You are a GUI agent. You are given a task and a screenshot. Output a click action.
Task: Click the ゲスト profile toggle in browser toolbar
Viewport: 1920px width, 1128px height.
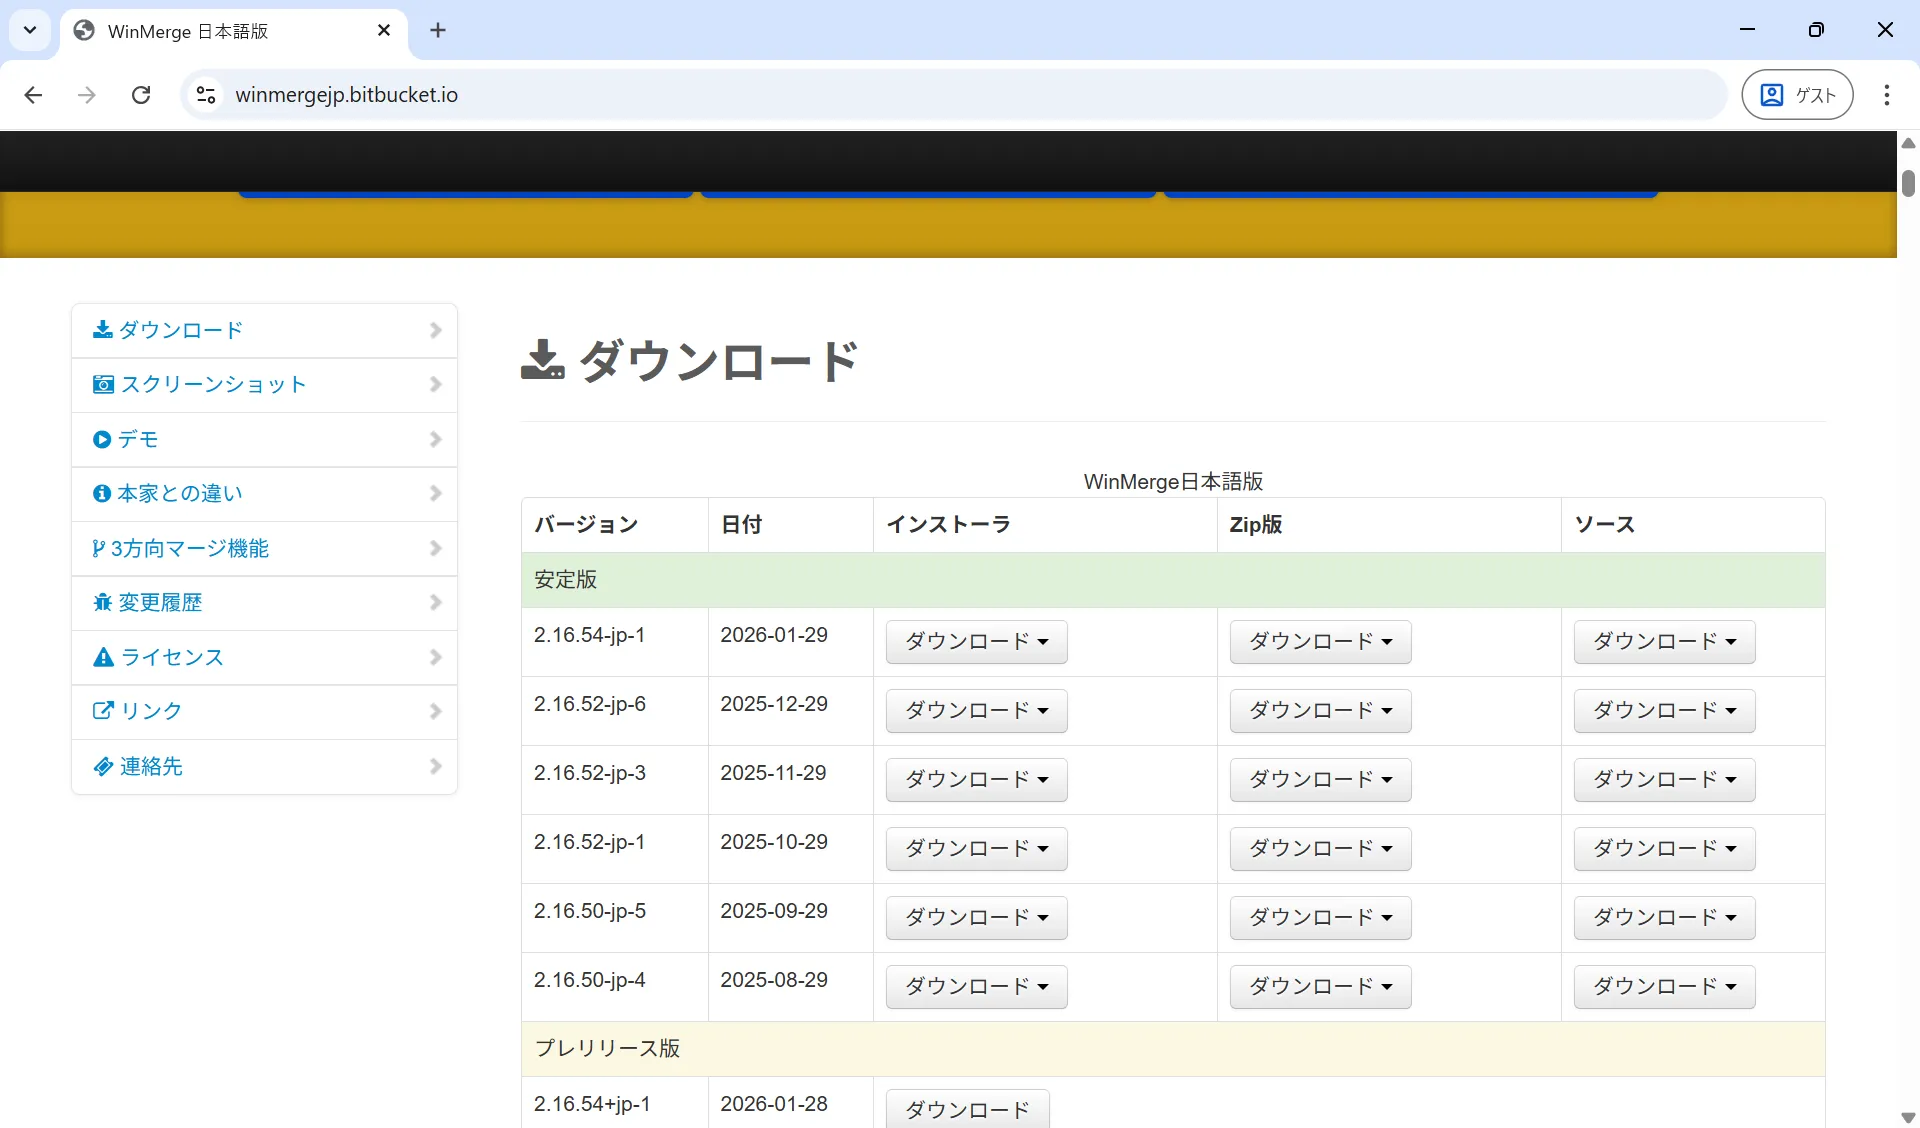(x=1797, y=94)
